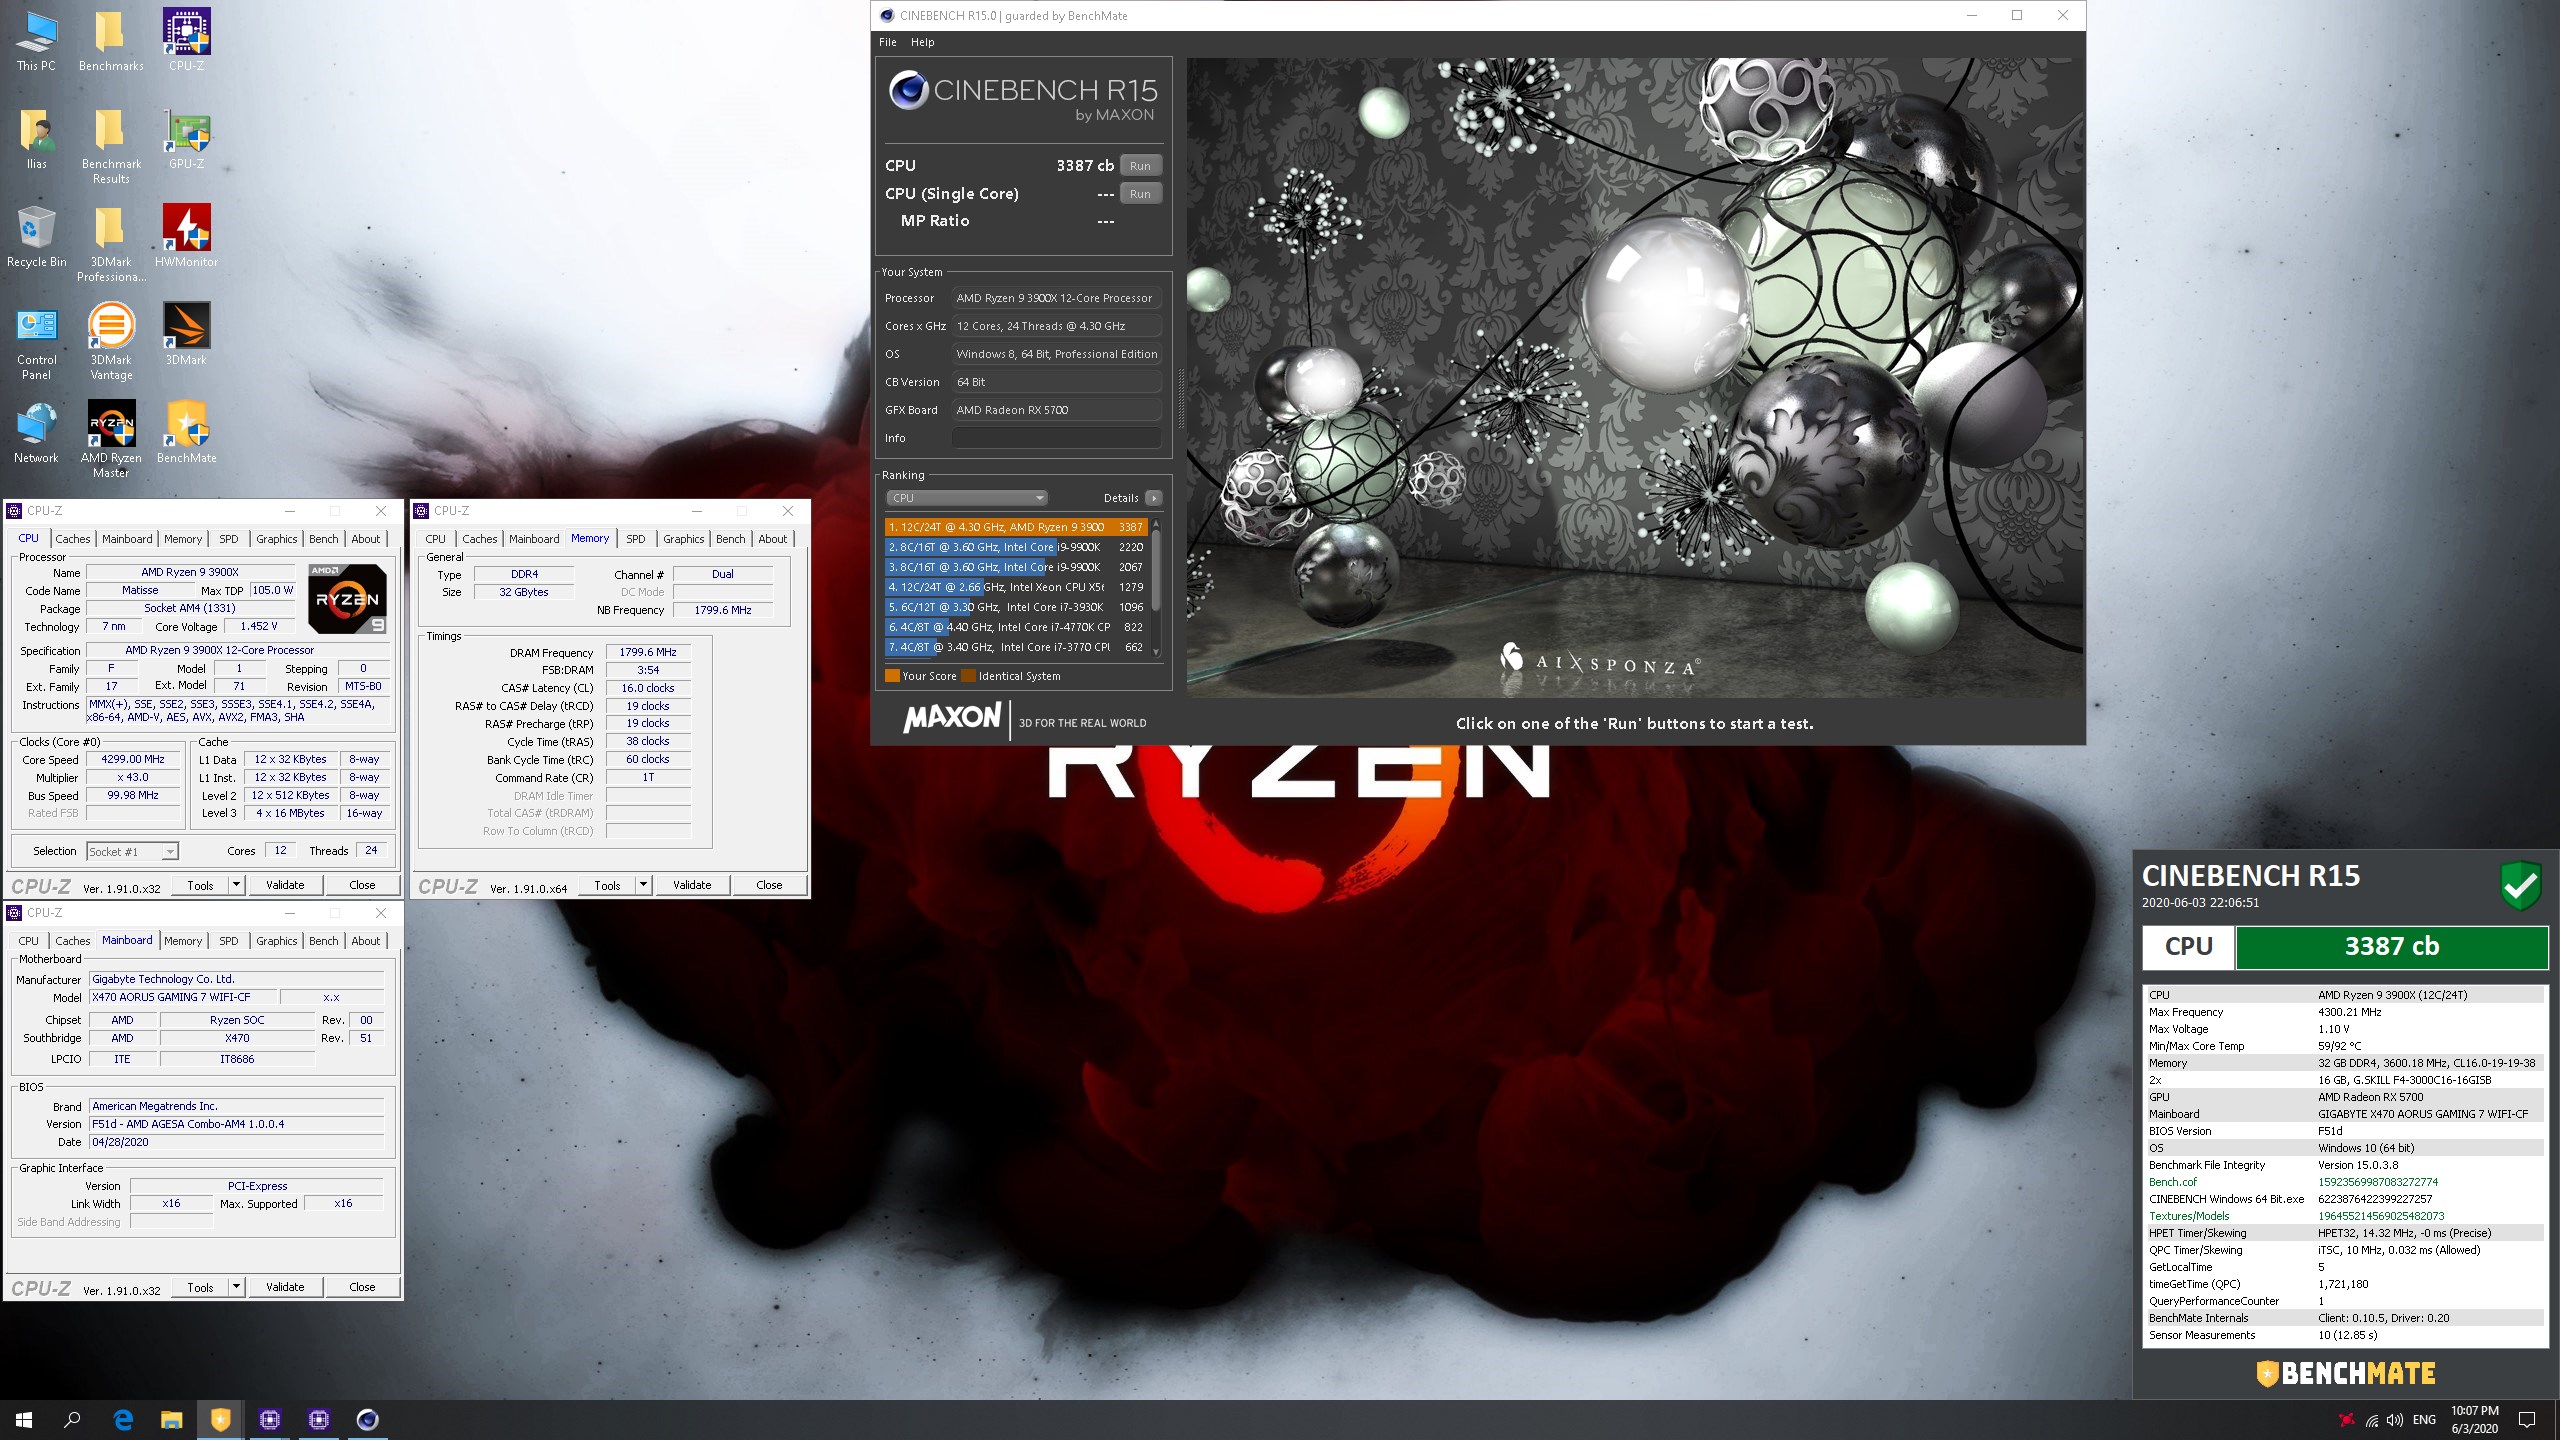Open the Benchmarks folder on desktop

click(111, 40)
